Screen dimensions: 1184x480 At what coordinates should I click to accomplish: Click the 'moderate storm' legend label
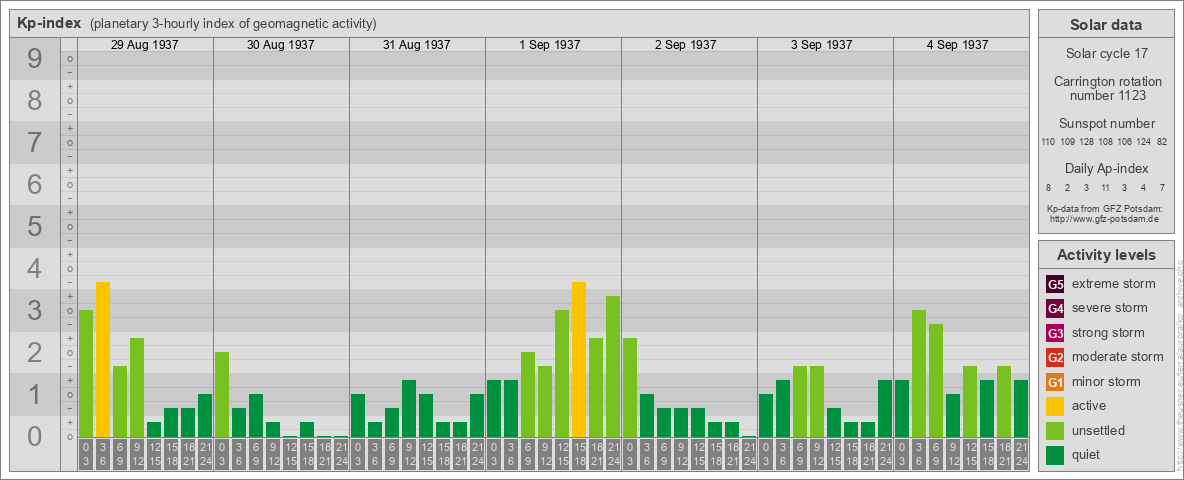click(1118, 356)
